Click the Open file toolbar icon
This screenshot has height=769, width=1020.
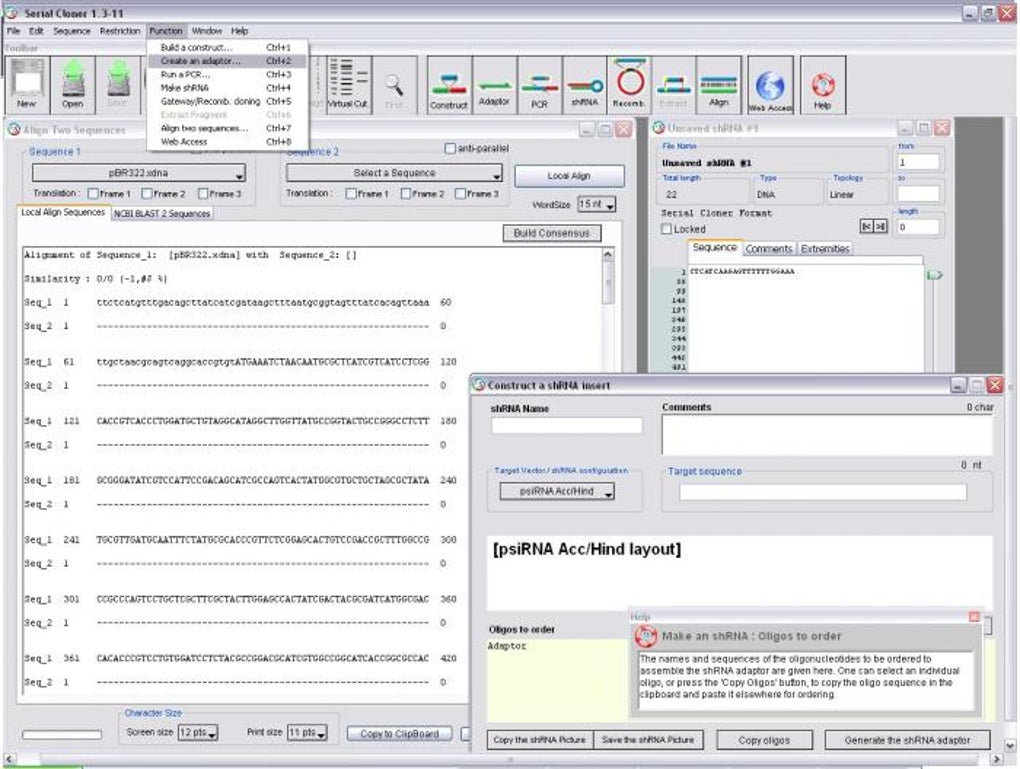(72, 85)
